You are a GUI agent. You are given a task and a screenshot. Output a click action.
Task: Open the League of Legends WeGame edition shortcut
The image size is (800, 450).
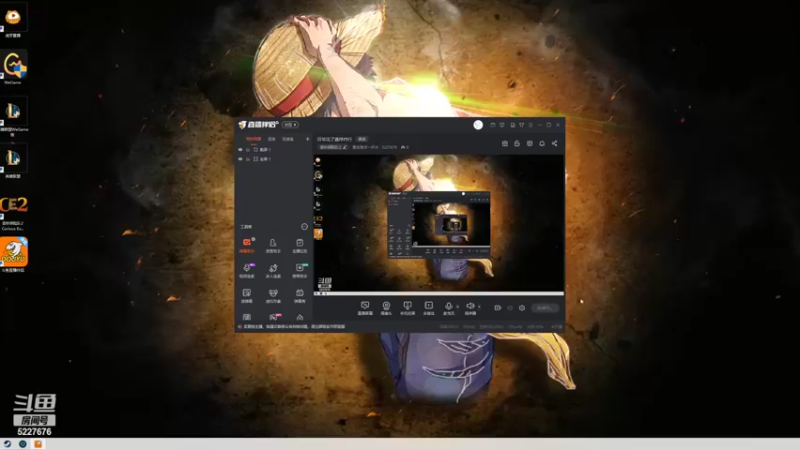tap(13, 119)
